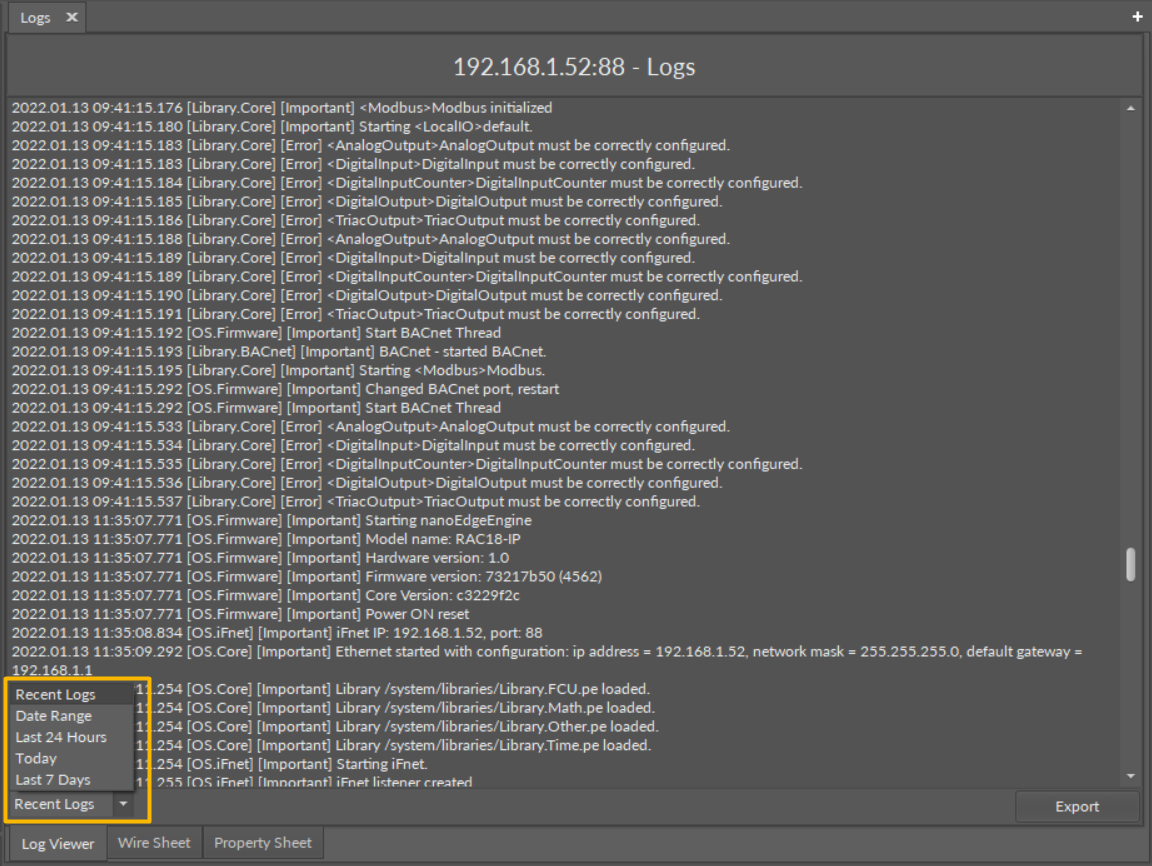This screenshot has height=866, width=1152.
Task: Choose Last 24 Hours log filter
Action: tap(61, 737)
